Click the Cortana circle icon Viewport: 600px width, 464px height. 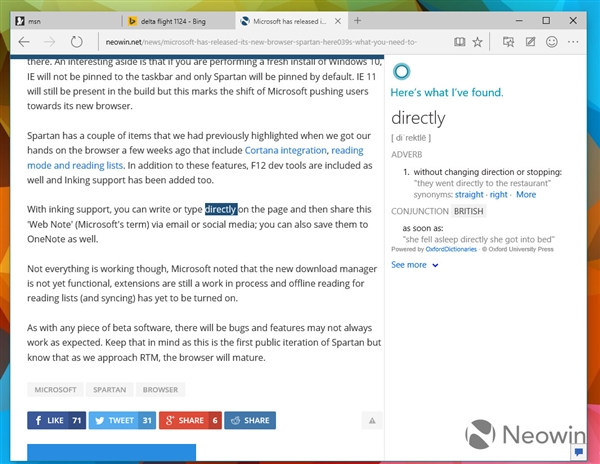(x=401, y=71)
